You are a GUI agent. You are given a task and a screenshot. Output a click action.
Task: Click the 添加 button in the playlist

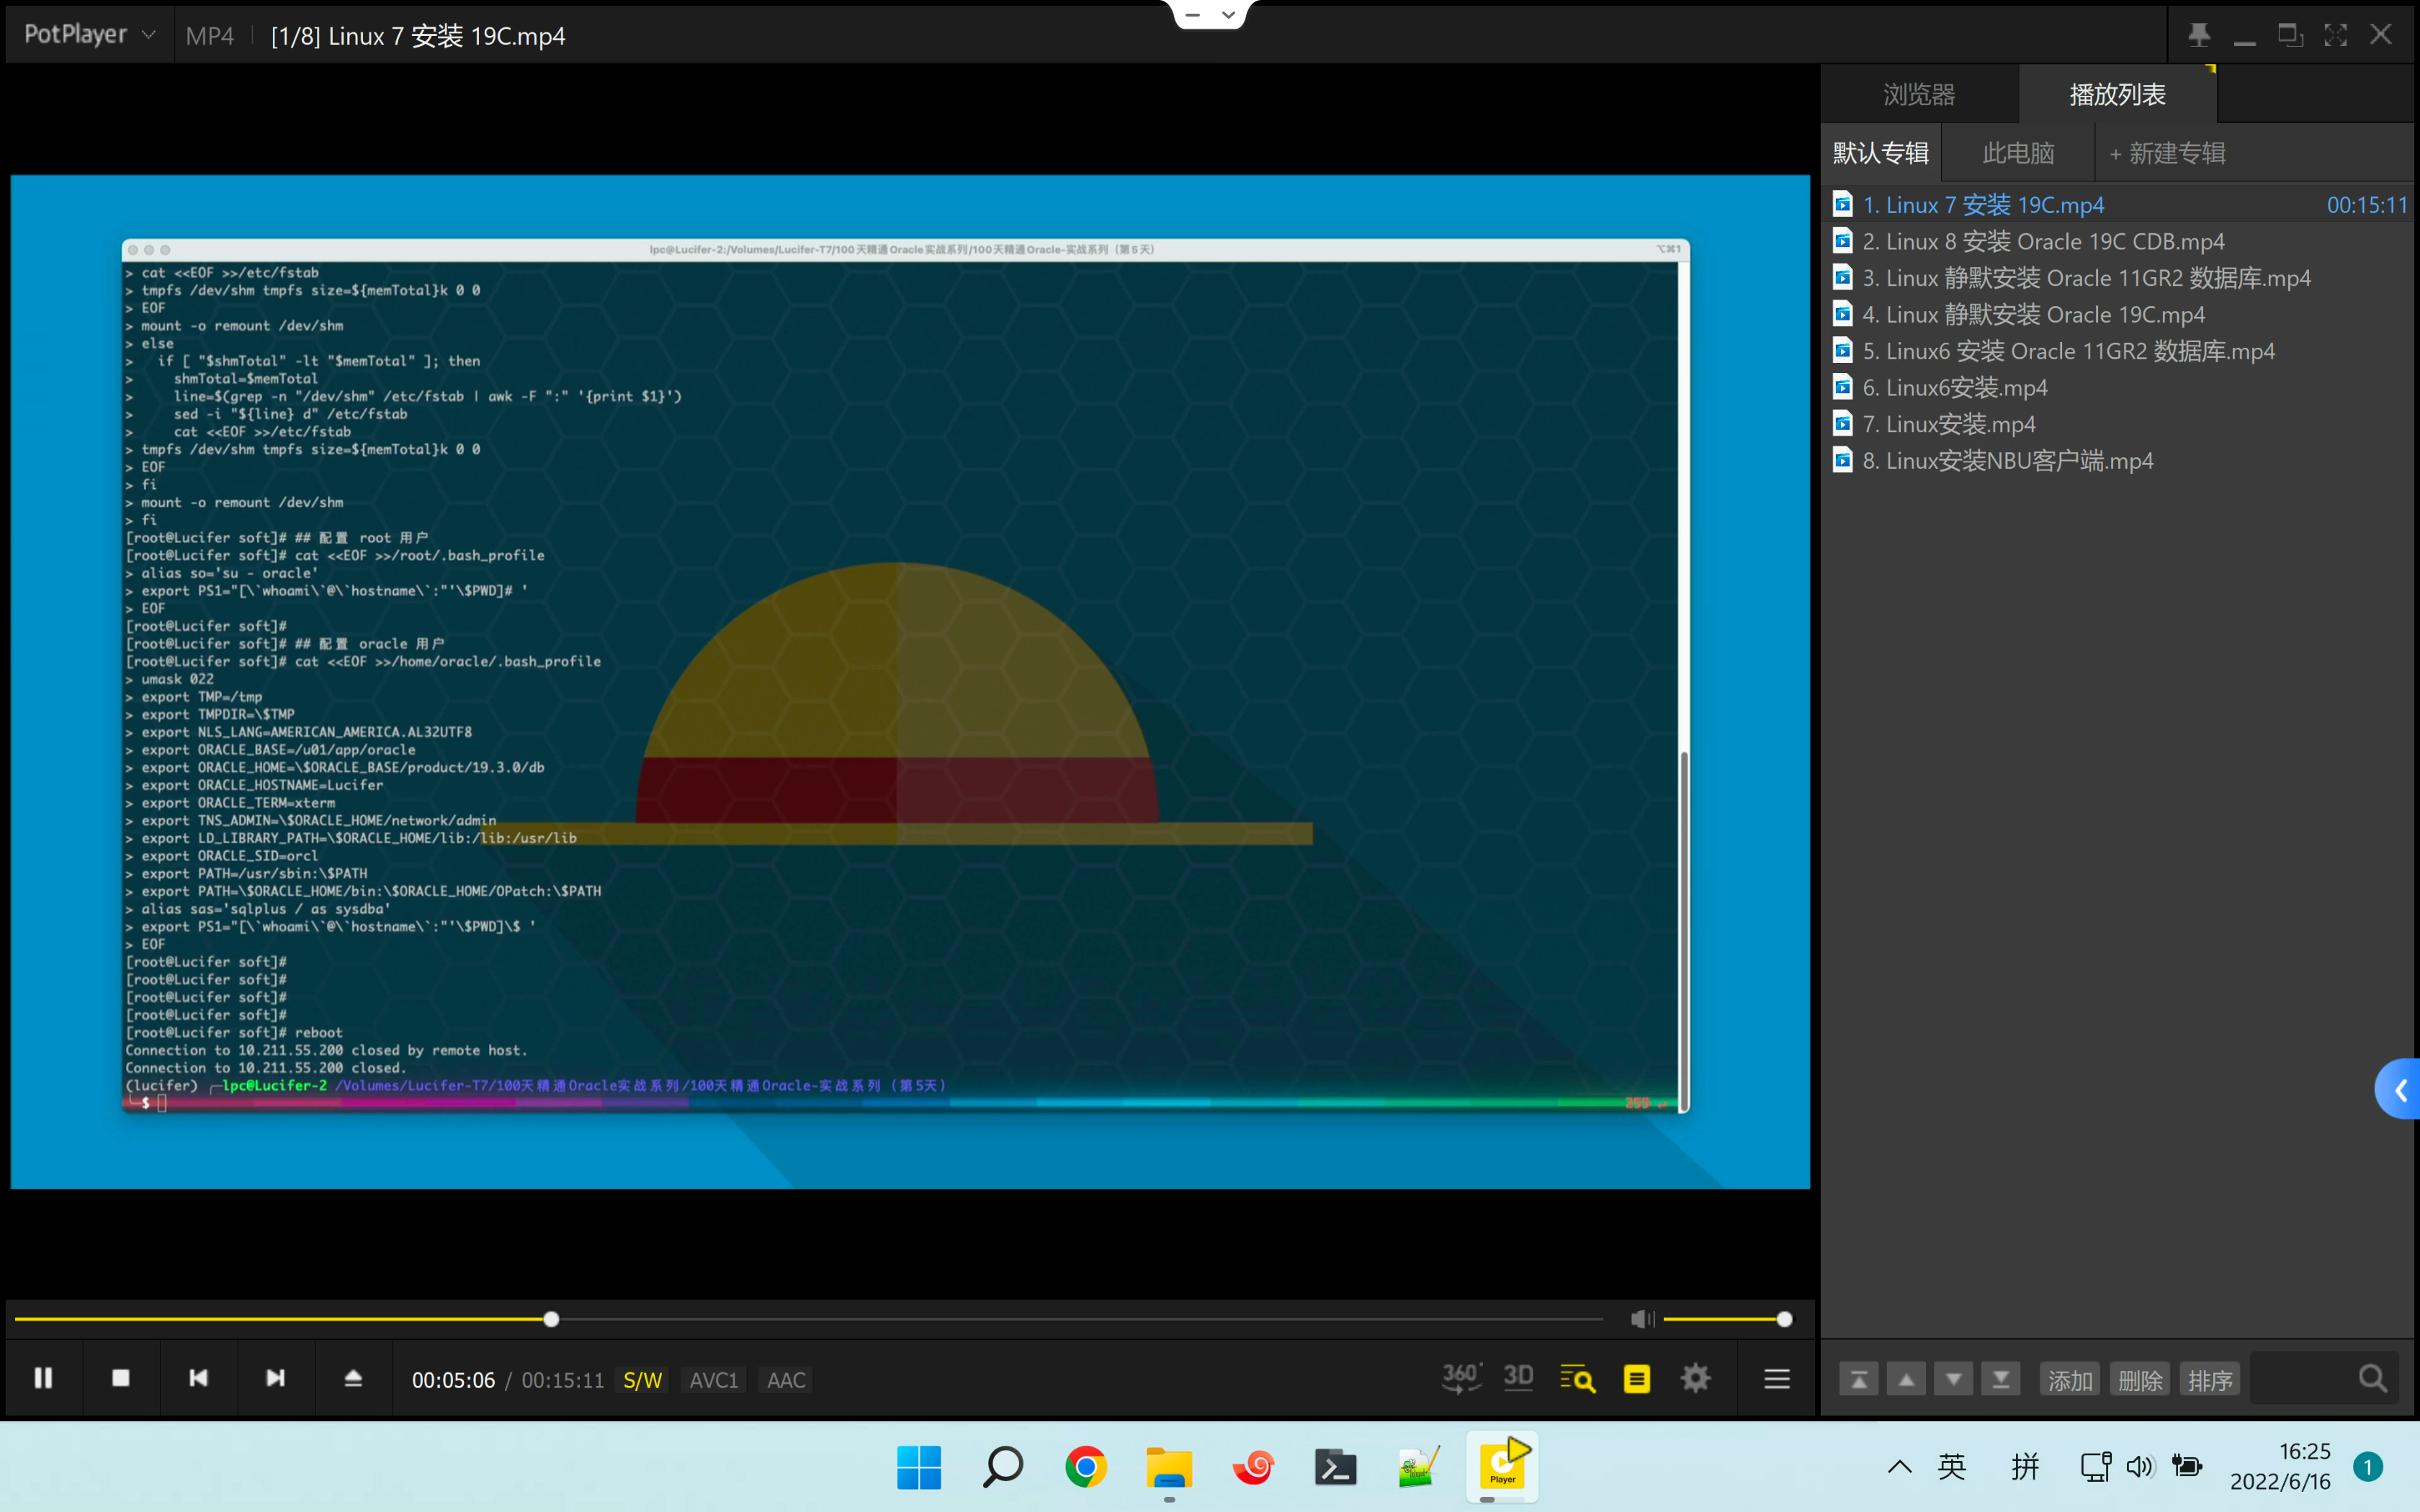click(x=2069, y=1380)
